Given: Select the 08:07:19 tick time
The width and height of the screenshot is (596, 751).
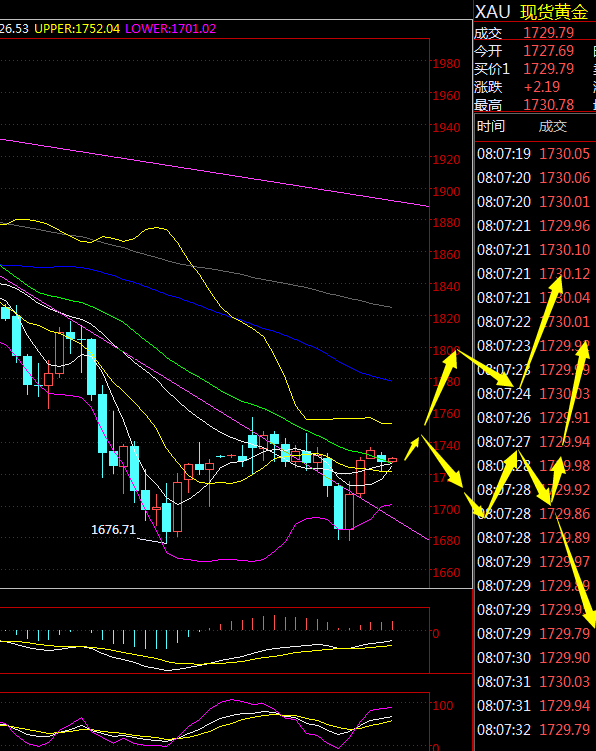Looking at the screenshot, I should tap(504, 154).
